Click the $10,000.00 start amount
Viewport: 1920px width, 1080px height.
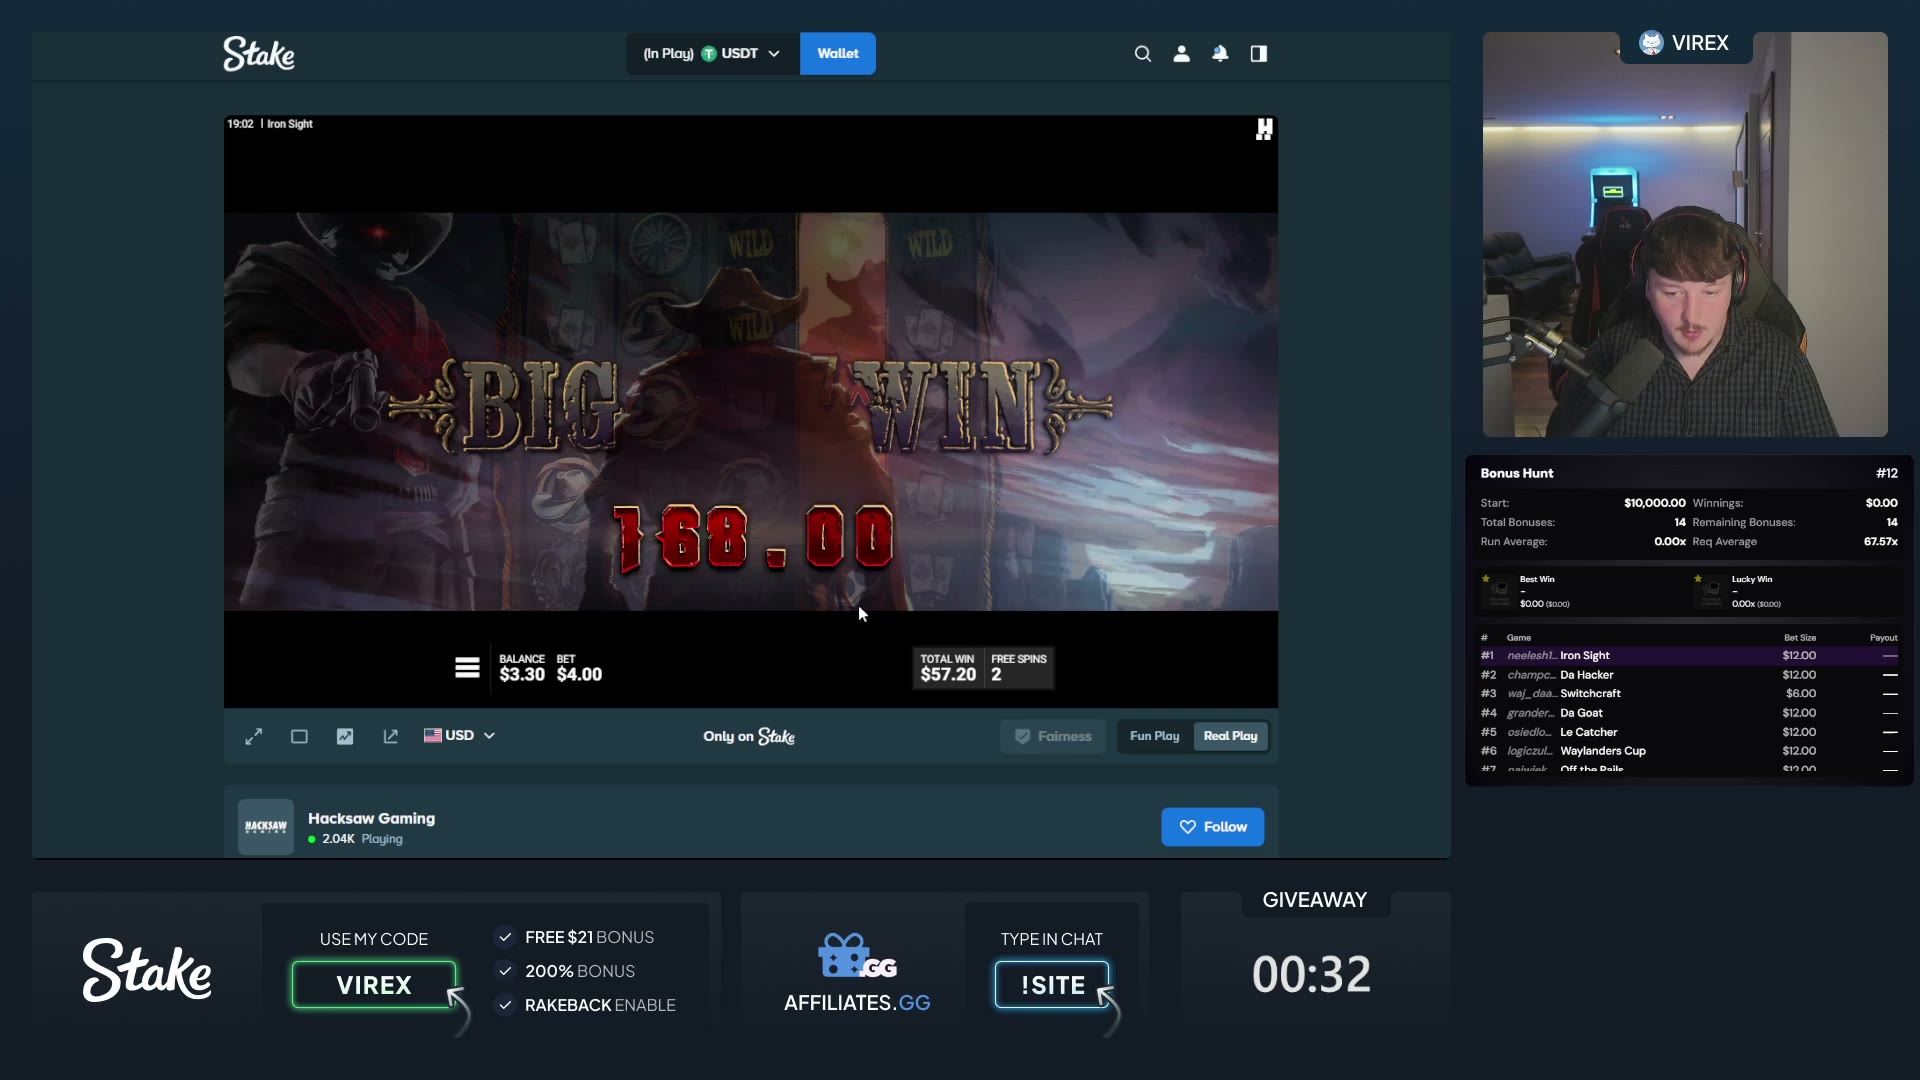pyautogui.click(x=1654, y=503)
